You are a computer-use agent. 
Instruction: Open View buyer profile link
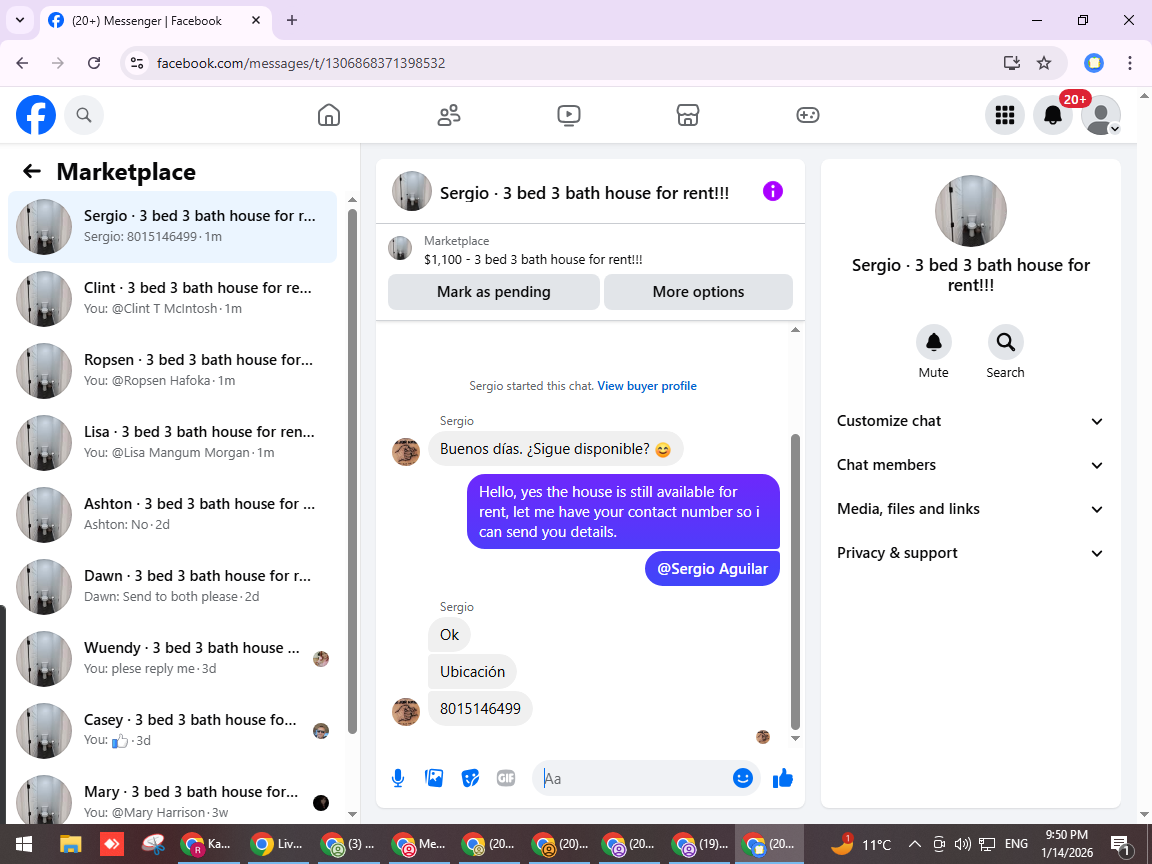click(x=647, y=386)
